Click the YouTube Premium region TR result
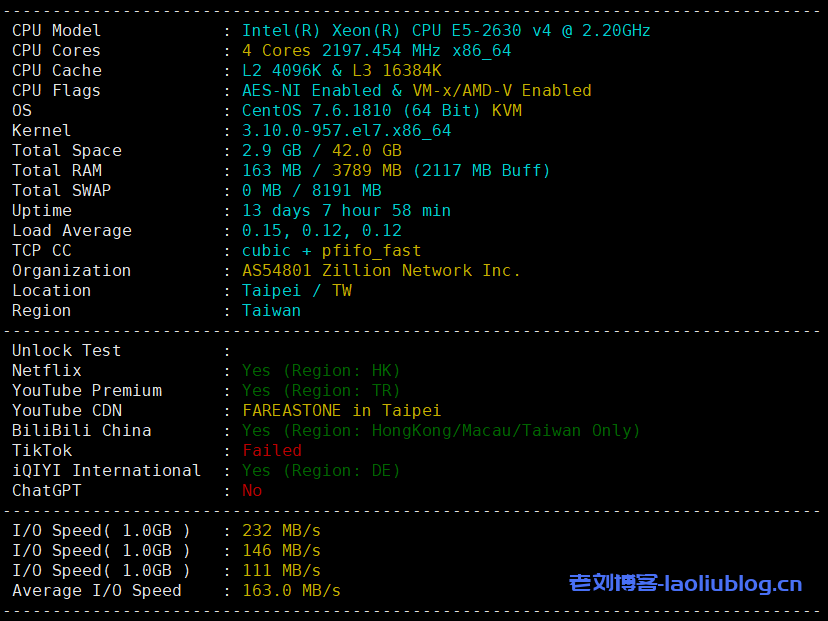Screen dimensions: 828x621 click(x=321, y=391)
